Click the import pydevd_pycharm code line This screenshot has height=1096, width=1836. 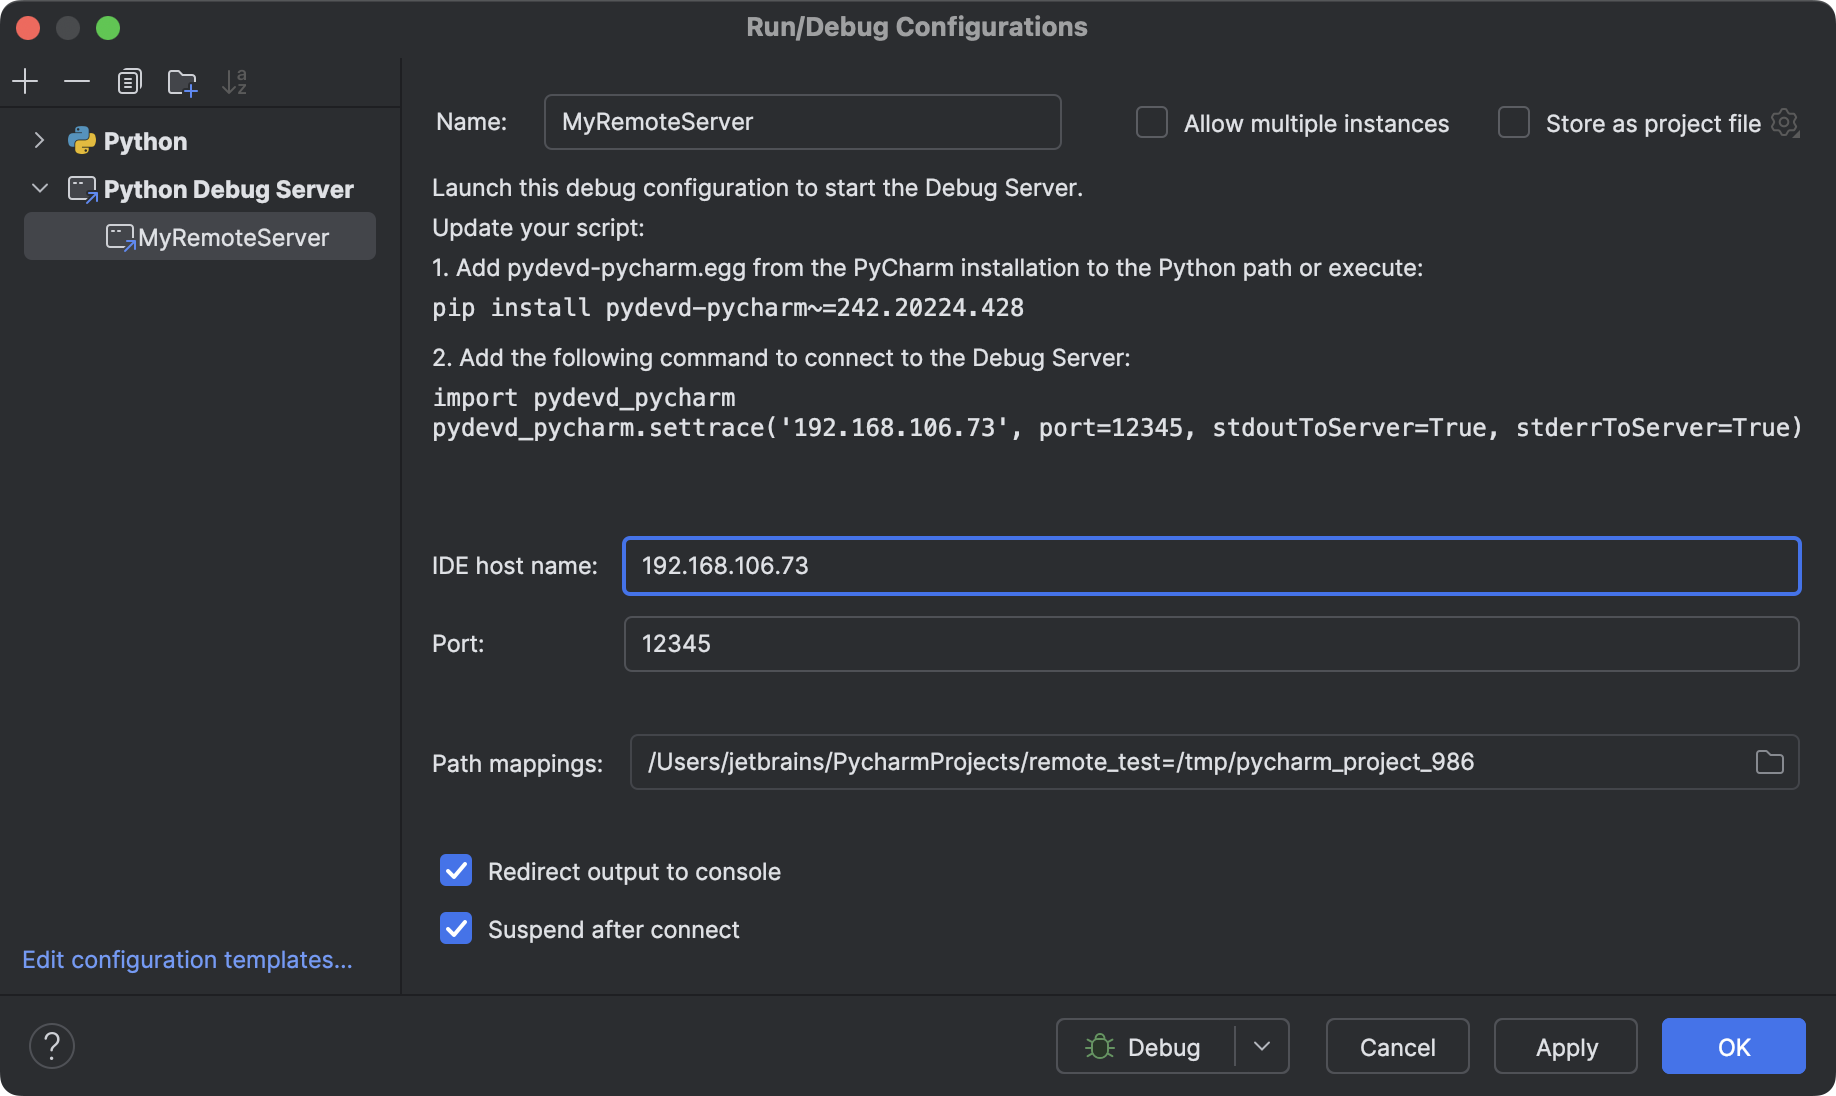(584, 398)
